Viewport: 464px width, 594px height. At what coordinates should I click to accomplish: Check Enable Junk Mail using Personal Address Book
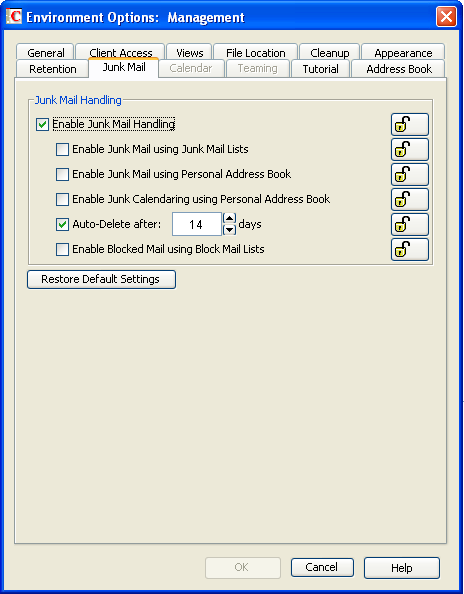click(x=62, y=174)
